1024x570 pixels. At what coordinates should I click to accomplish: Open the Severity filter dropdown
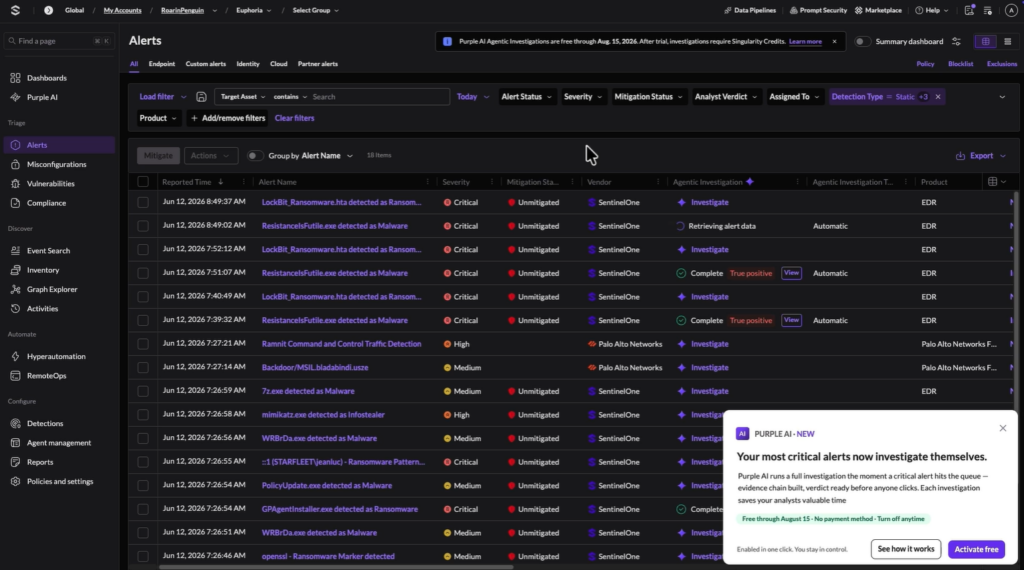click(x=583, y=97)
